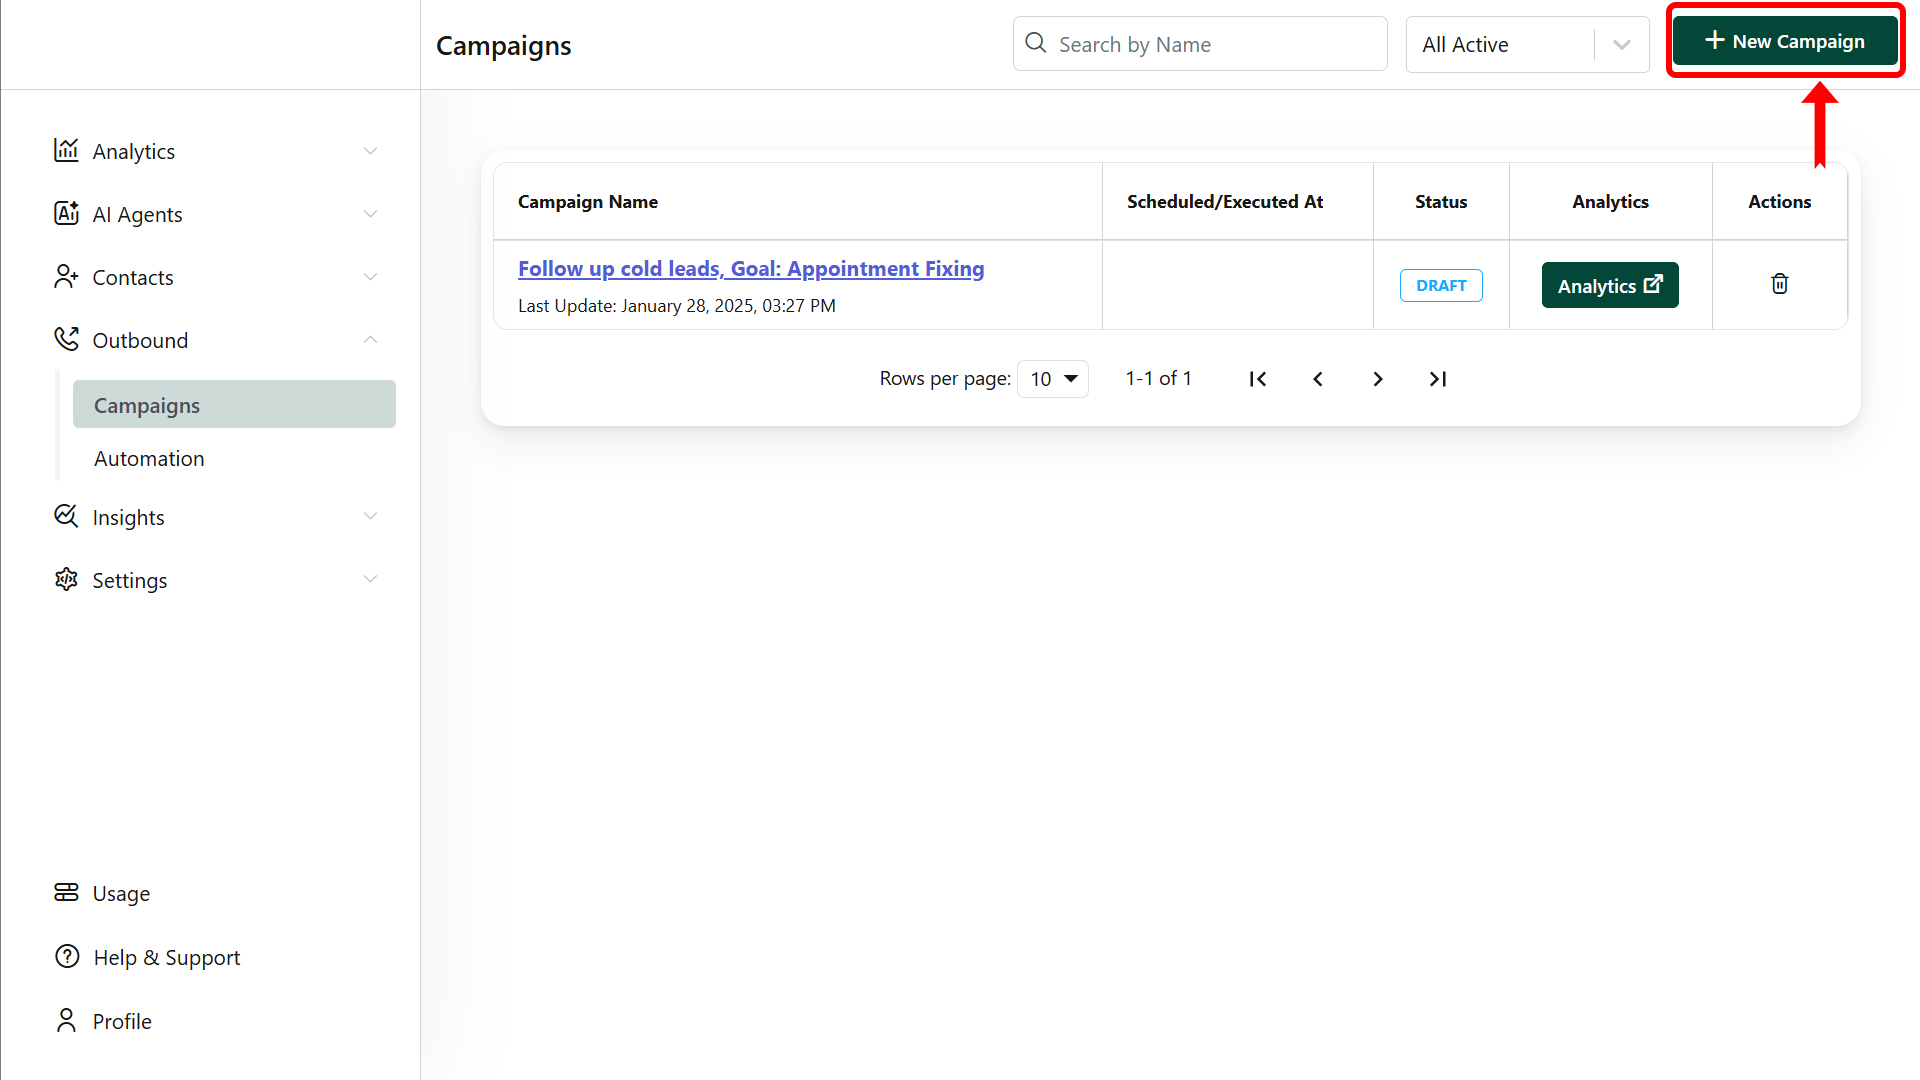Open Analytics for the draft campaign
The height and width of the screenshot is (1080, 1920).
pyautogui.click(x=1610, y=285)
